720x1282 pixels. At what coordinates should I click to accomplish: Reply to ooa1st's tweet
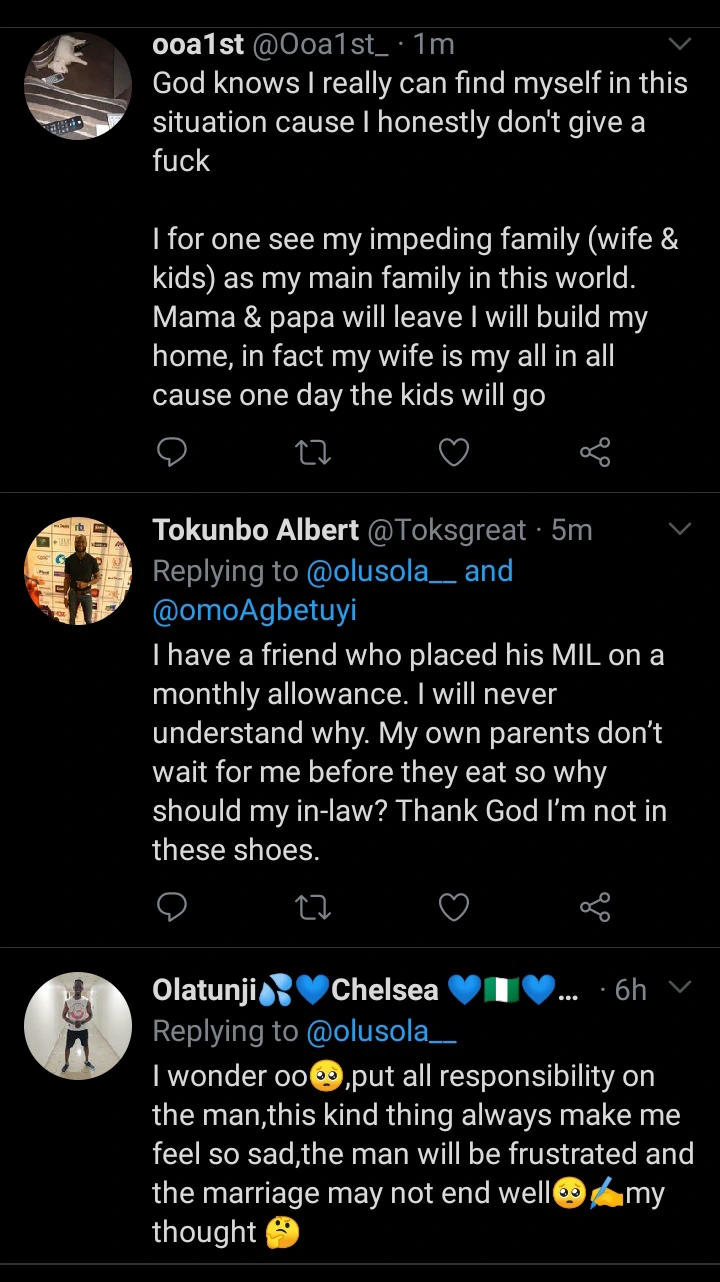[172, 454]
